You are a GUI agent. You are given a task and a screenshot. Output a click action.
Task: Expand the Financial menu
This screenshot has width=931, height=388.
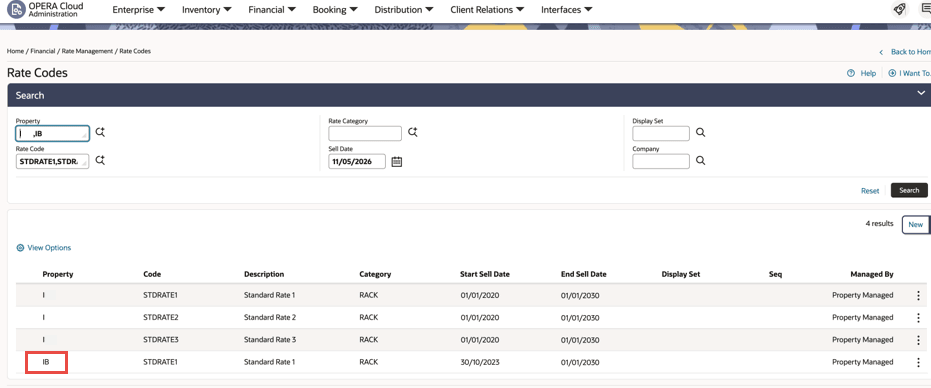(x=272, y=10)
